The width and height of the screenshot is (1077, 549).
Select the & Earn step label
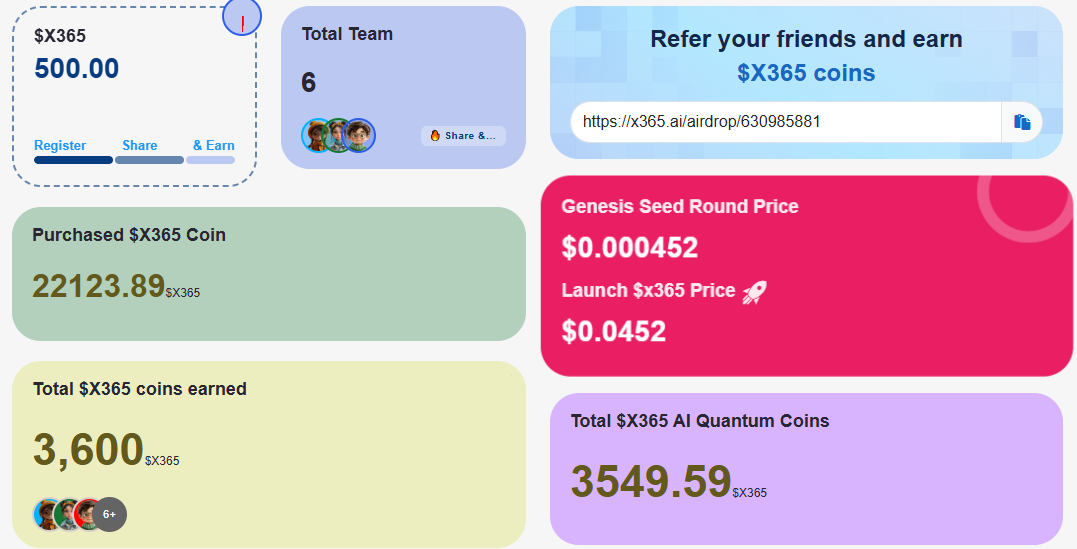pyautogui.click(x=214, y=146)
